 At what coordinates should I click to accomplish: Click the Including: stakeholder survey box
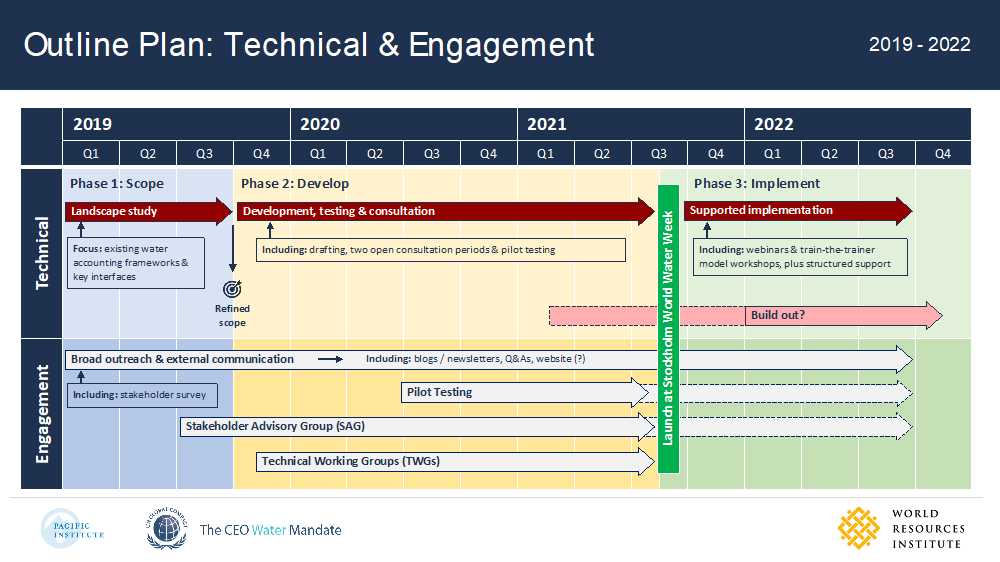tap(142, 395)
